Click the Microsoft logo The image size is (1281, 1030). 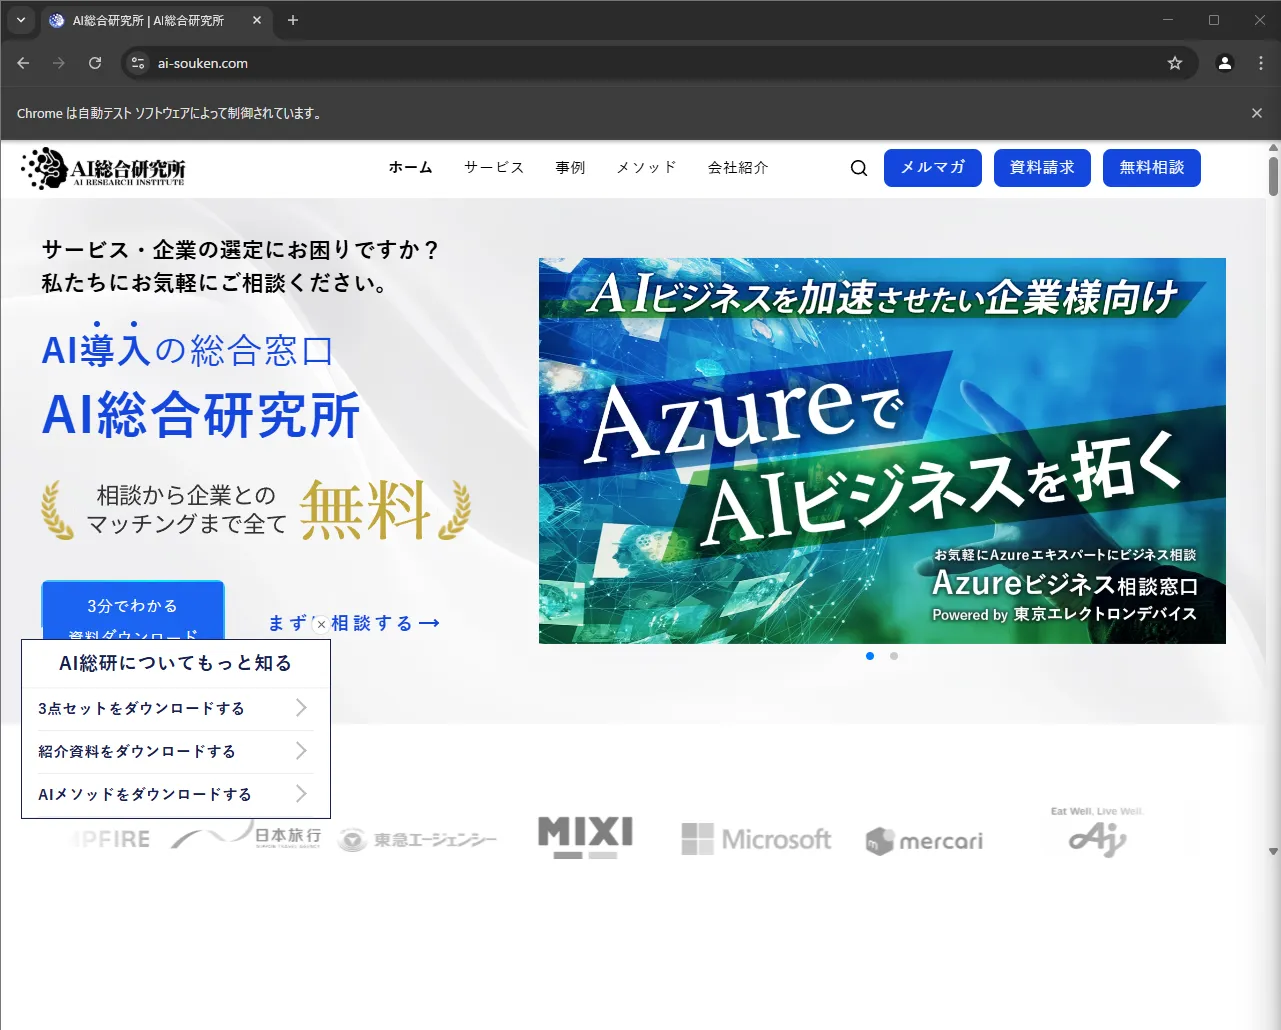pyautogui.click(x=756, y=839)
